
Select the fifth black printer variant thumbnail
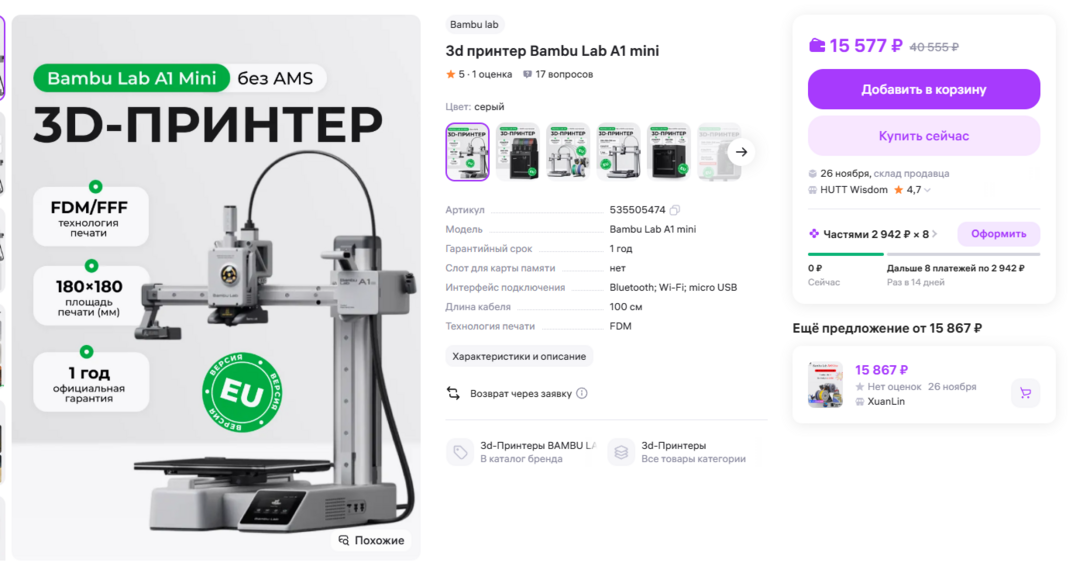668,152
